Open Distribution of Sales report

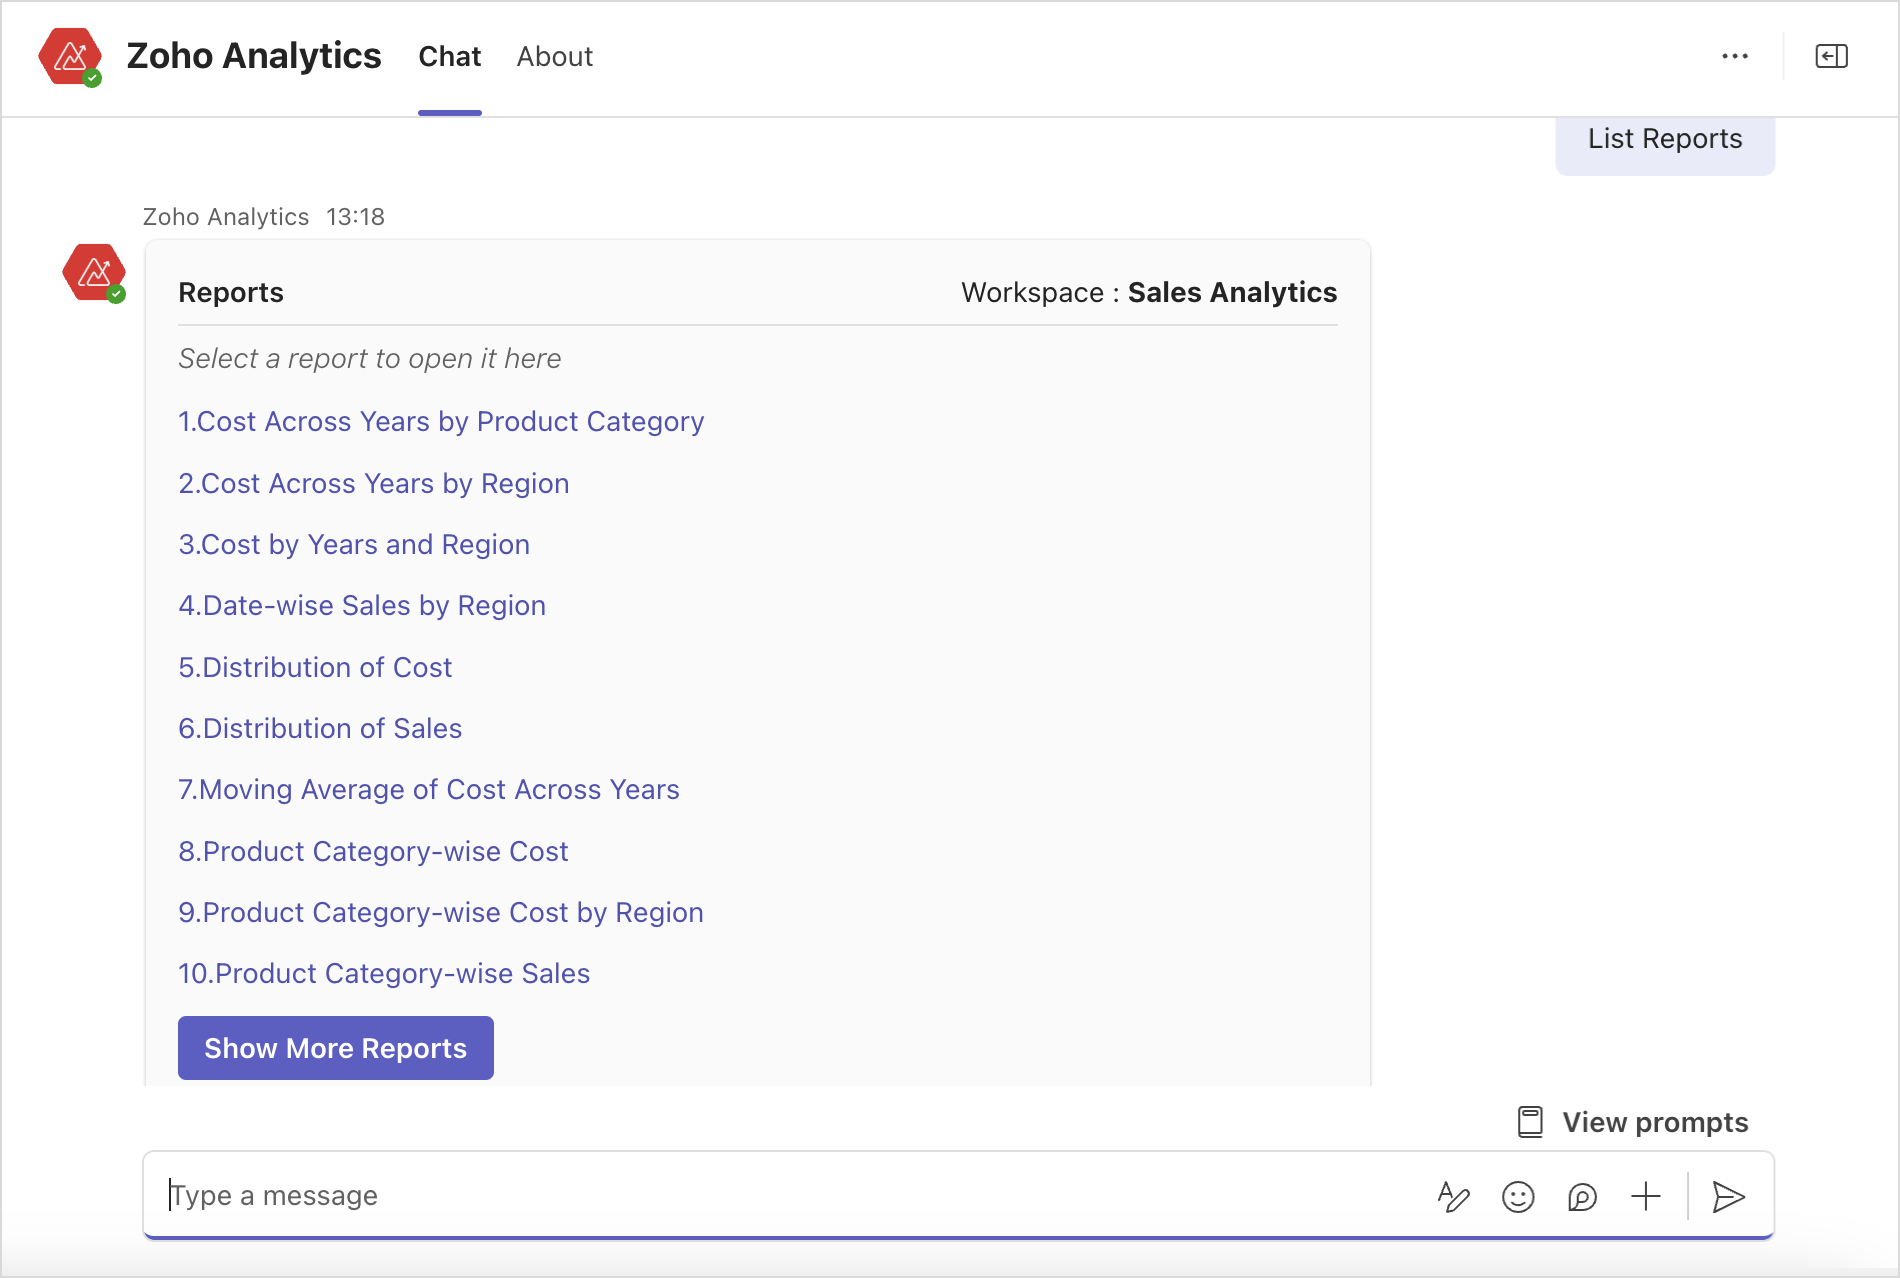[320, 729]
